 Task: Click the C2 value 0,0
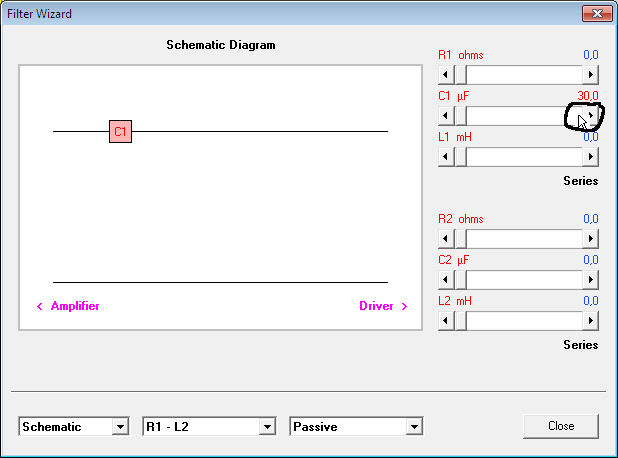pos(591,260)
